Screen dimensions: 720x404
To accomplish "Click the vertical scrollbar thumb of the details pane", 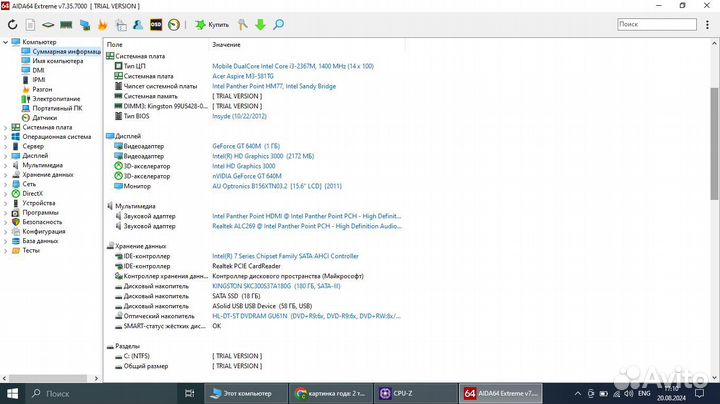I will click(x=714, y=143).
